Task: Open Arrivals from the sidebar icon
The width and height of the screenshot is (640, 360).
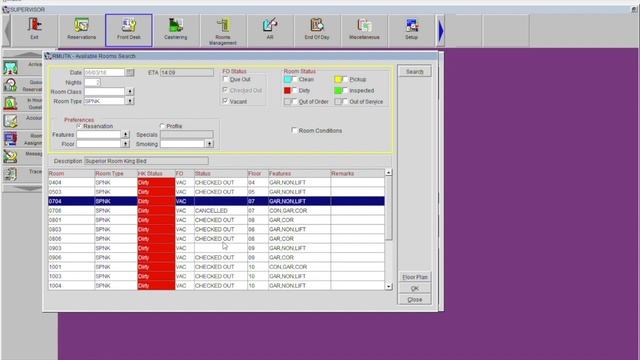Action: coord(11,68)
